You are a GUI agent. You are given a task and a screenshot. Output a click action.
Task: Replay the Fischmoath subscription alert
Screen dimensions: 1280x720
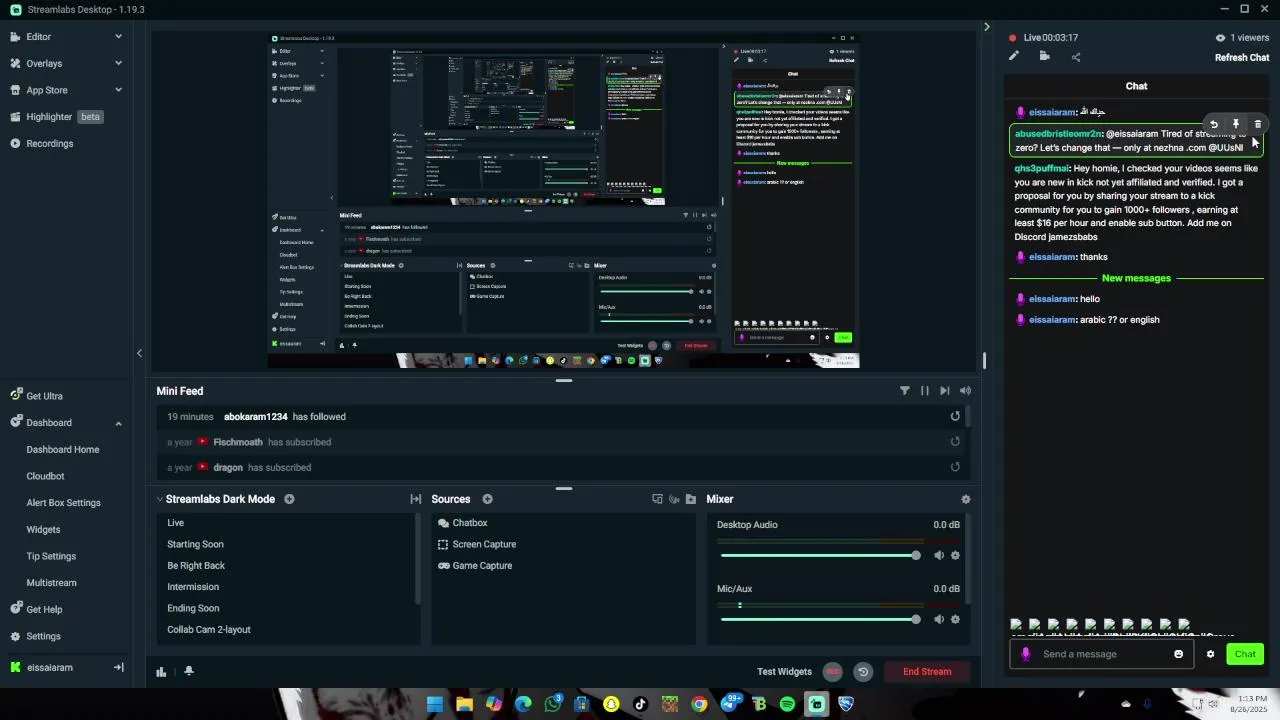point(955,442)
